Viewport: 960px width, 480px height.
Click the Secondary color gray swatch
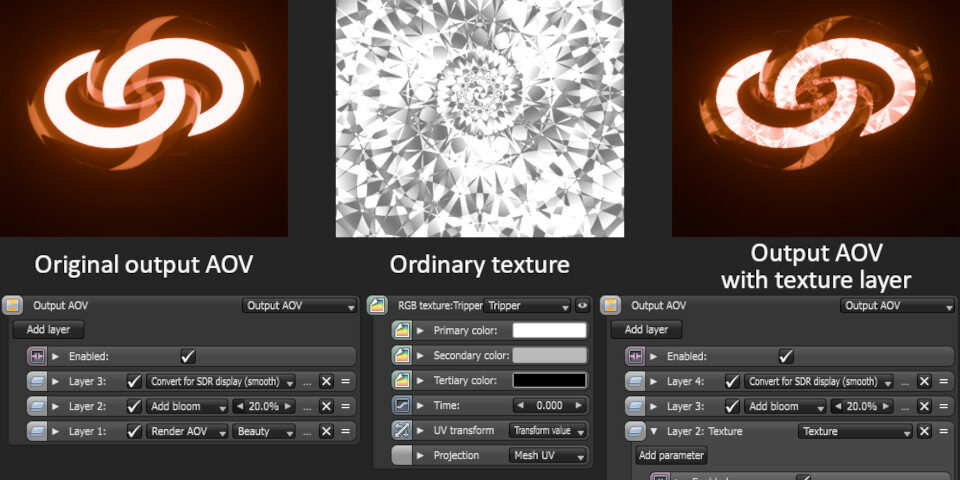point(550,356)
